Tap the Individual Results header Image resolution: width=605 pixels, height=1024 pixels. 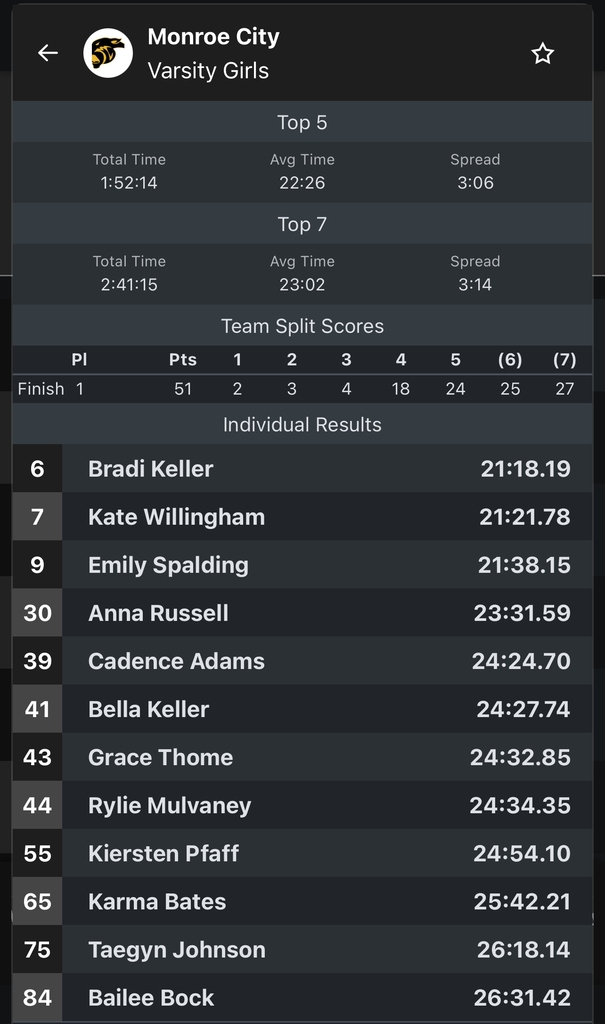pos(302,425)
